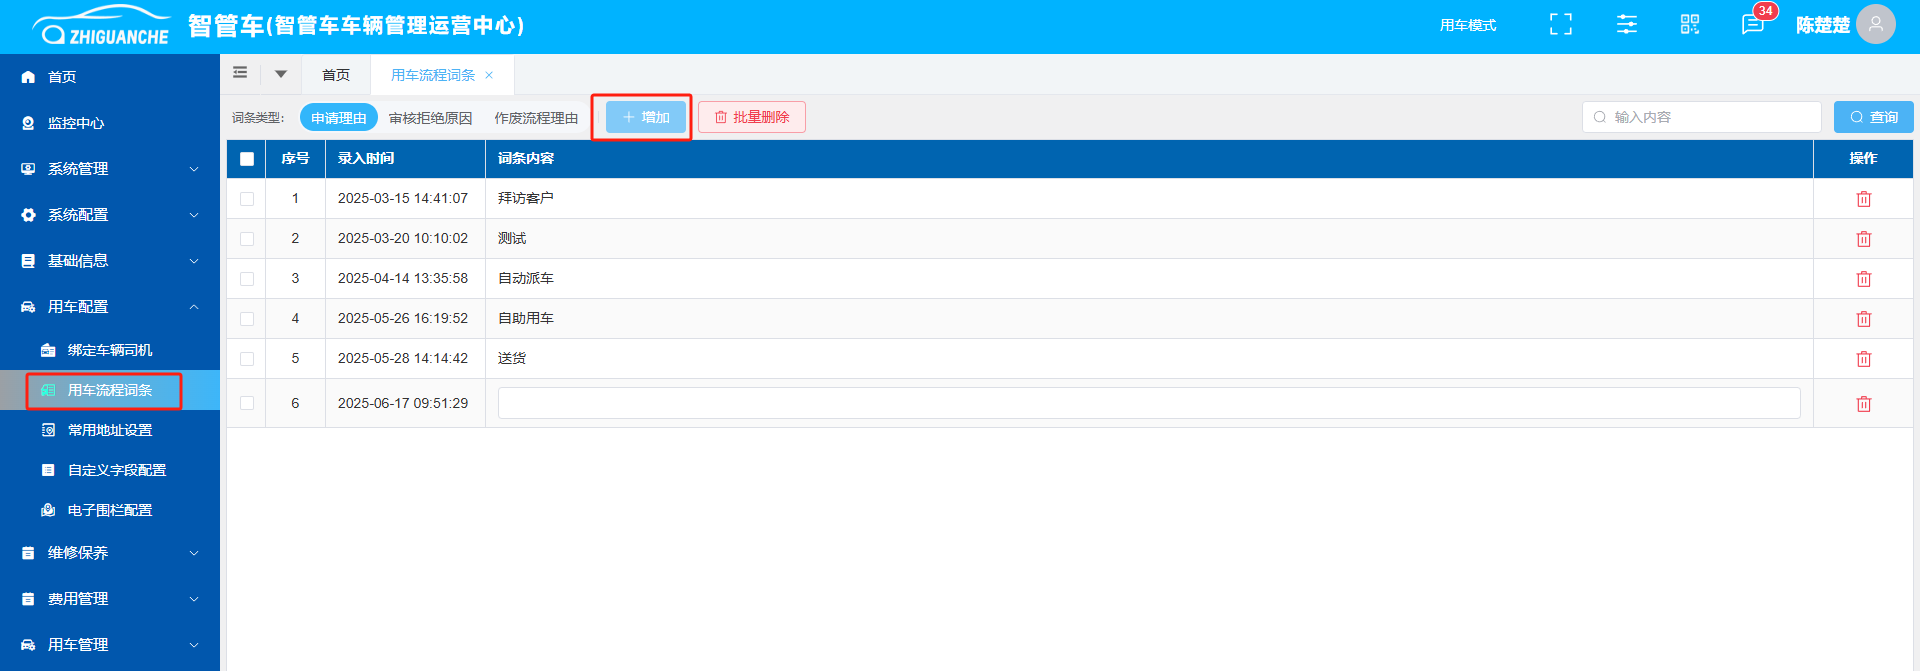Image resolution: width=1920 pixels, height=671 pixels.
Task: Open the tab list dropdown arrow
Action: point(281,74)
